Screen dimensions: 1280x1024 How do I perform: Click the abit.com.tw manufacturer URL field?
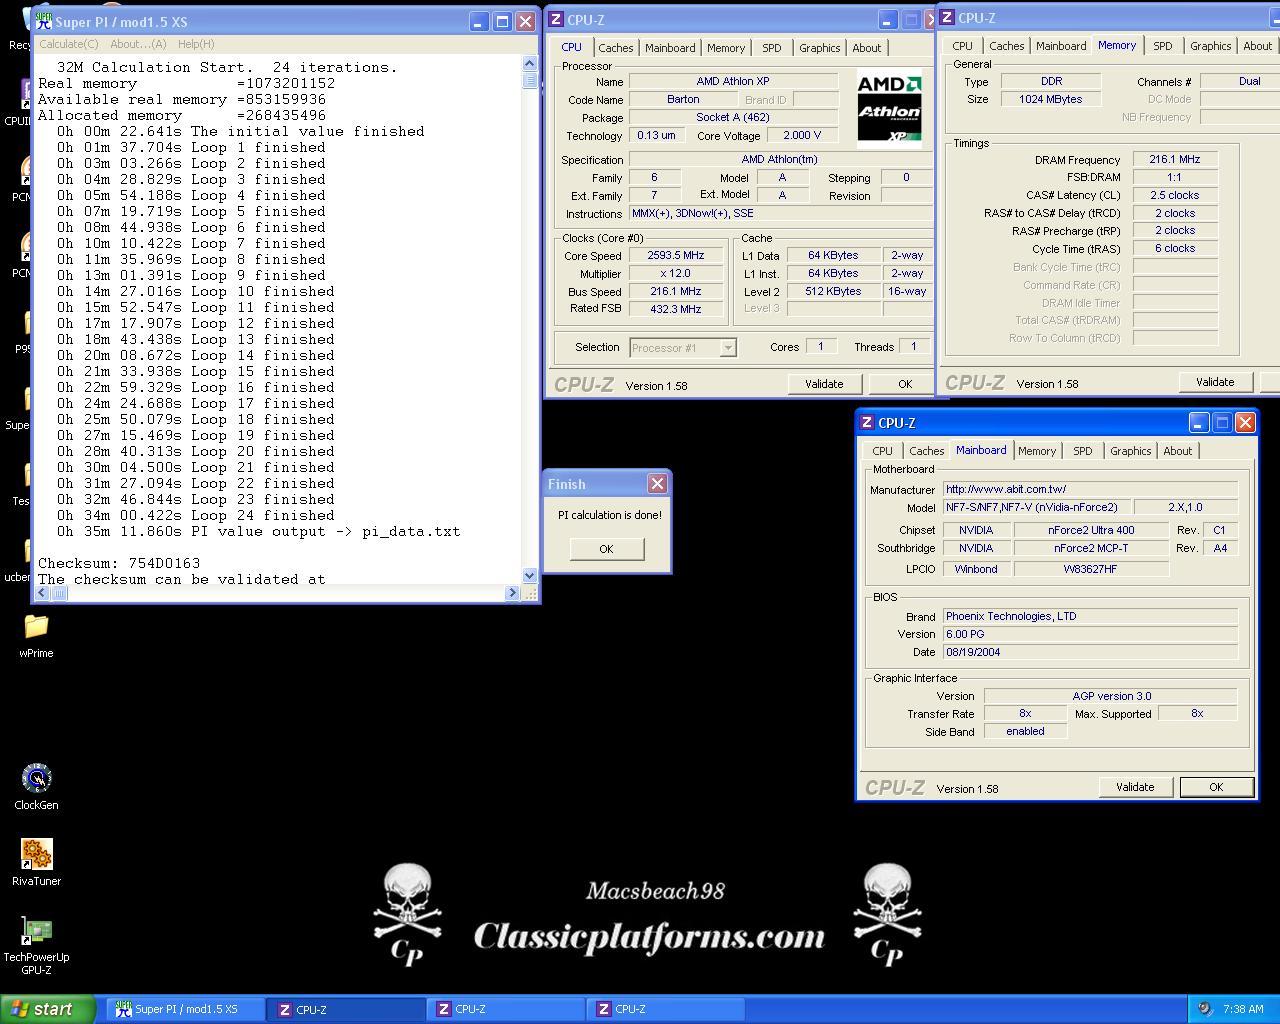pos(1090,489)
